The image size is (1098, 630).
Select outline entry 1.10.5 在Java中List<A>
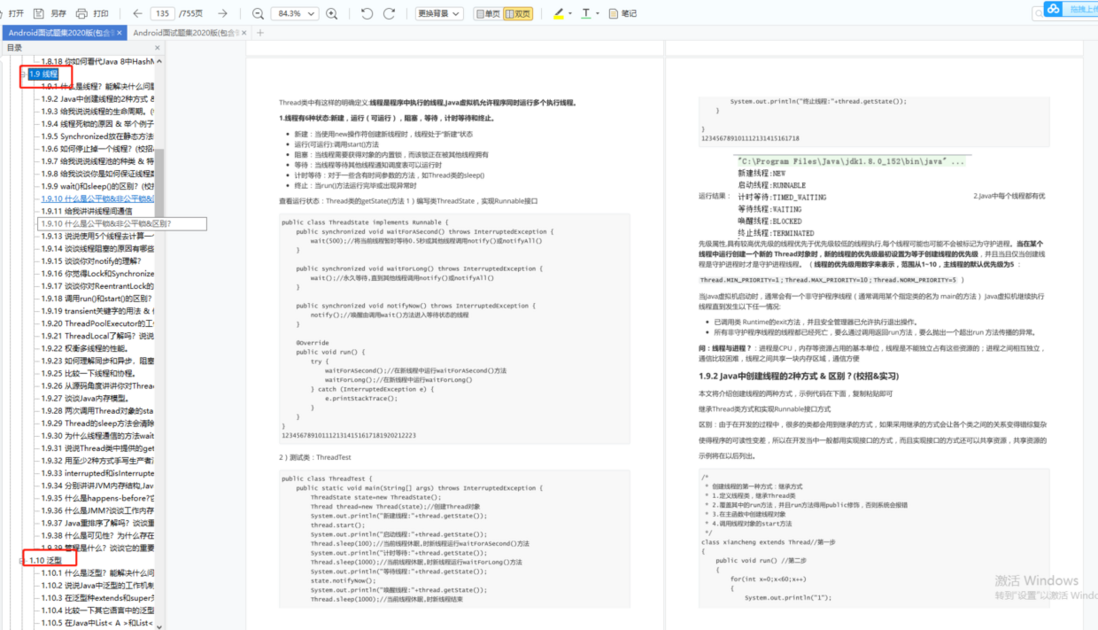coord(97,623)
